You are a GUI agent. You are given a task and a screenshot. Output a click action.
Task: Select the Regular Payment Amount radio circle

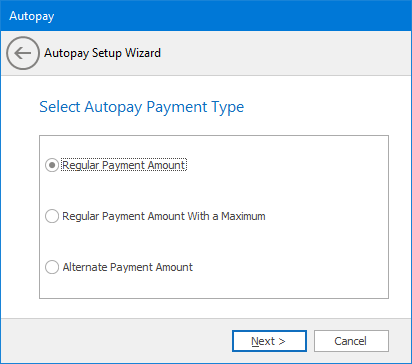tap(52, 165)
